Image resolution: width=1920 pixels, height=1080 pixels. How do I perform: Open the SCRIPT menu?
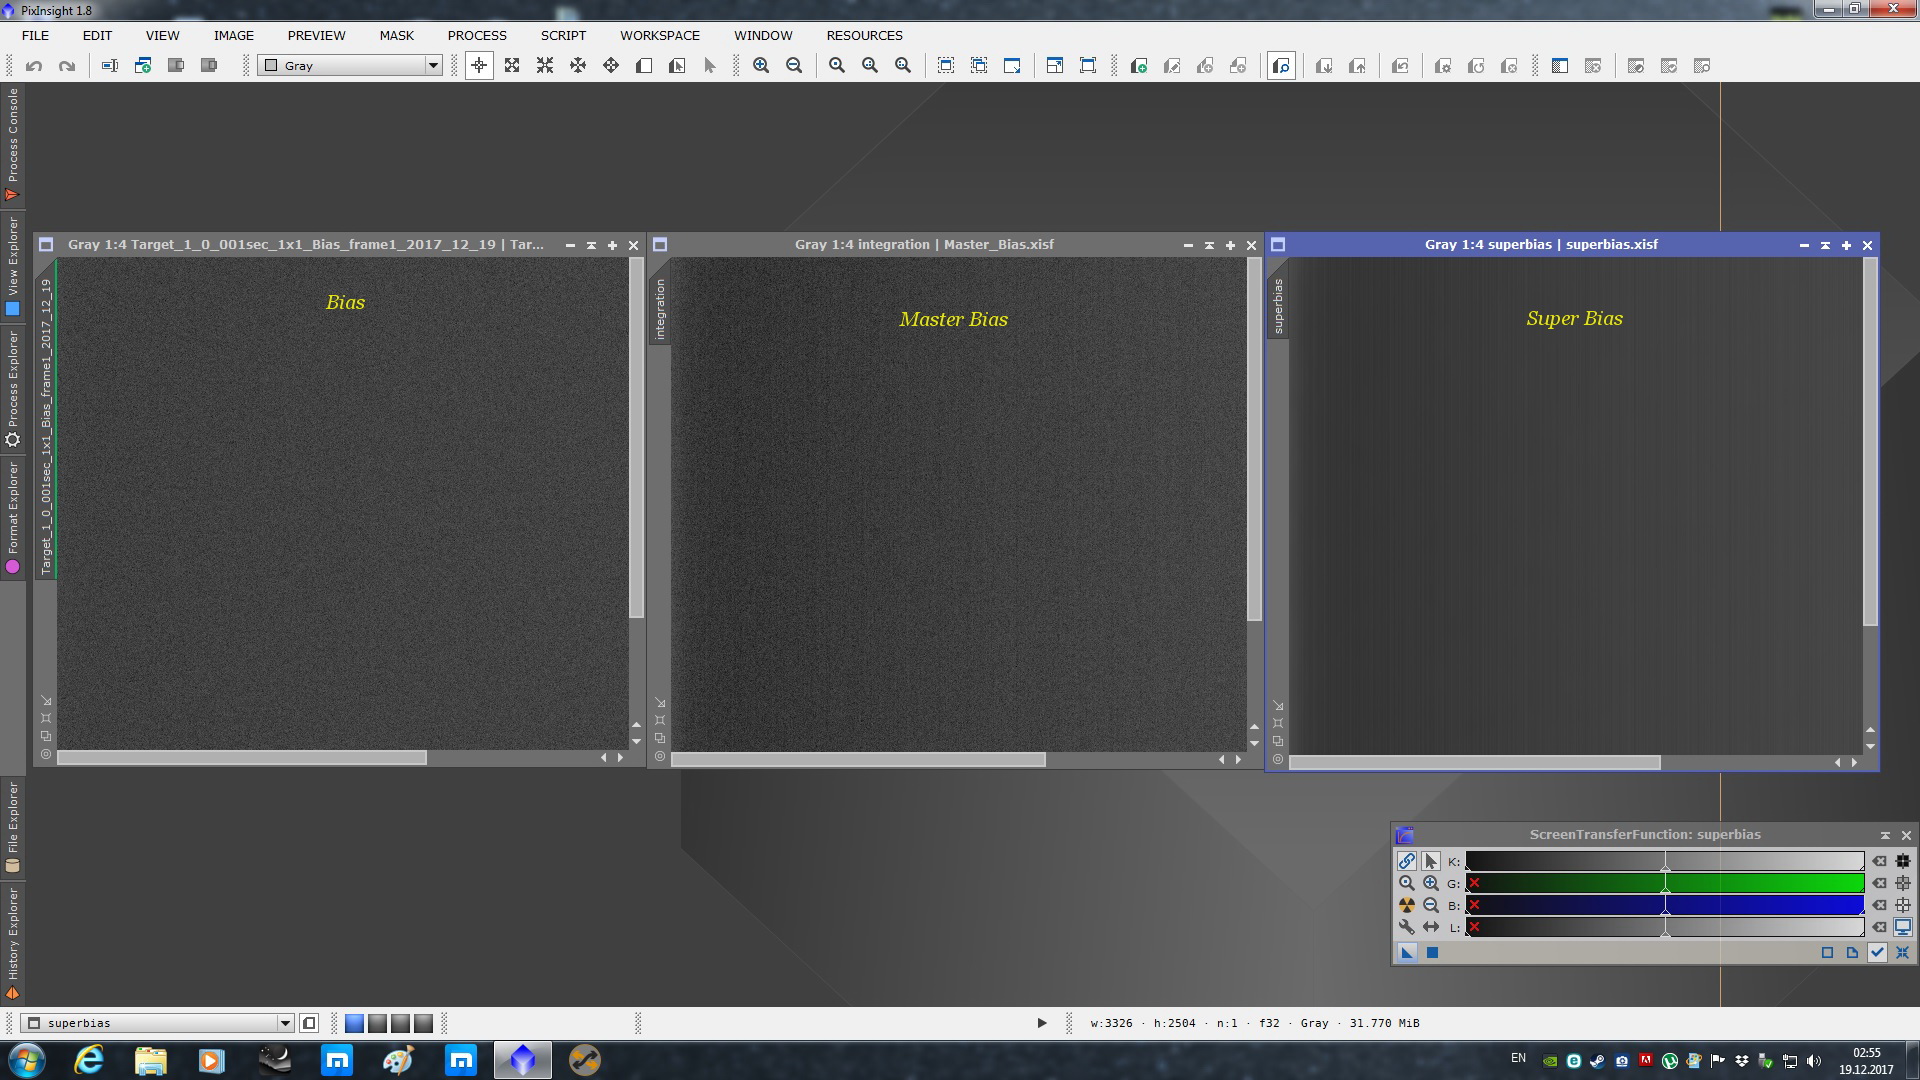pyautogui.click(x=563, y=35)
